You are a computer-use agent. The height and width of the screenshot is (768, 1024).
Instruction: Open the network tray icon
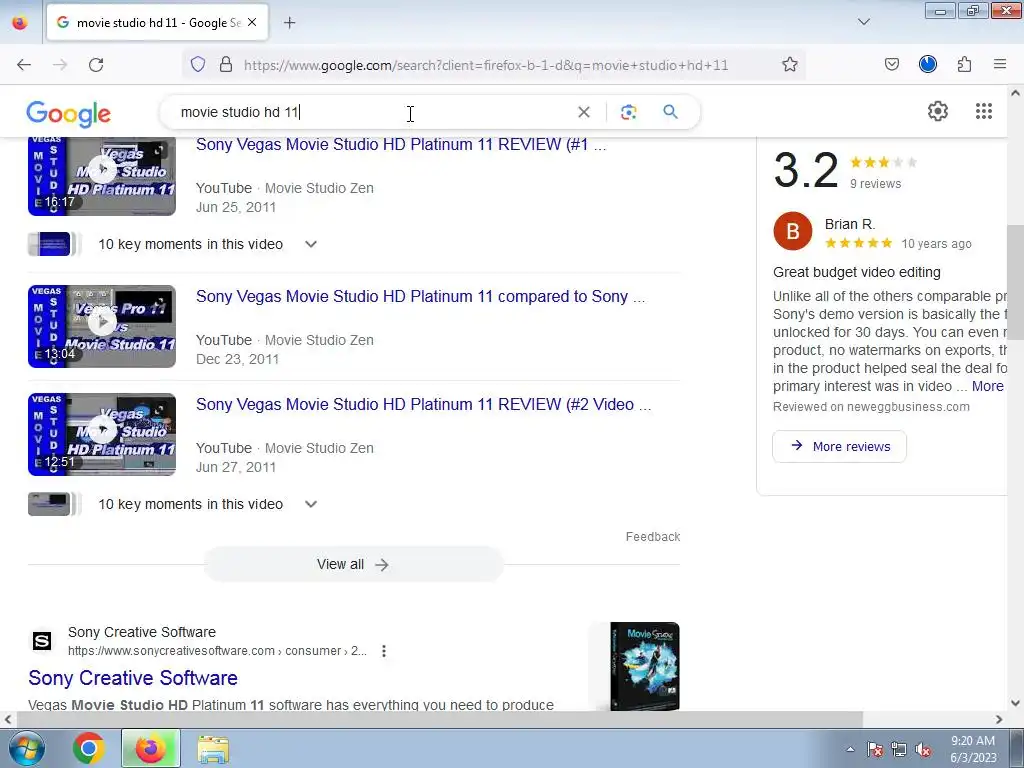(x=899, y=750)
